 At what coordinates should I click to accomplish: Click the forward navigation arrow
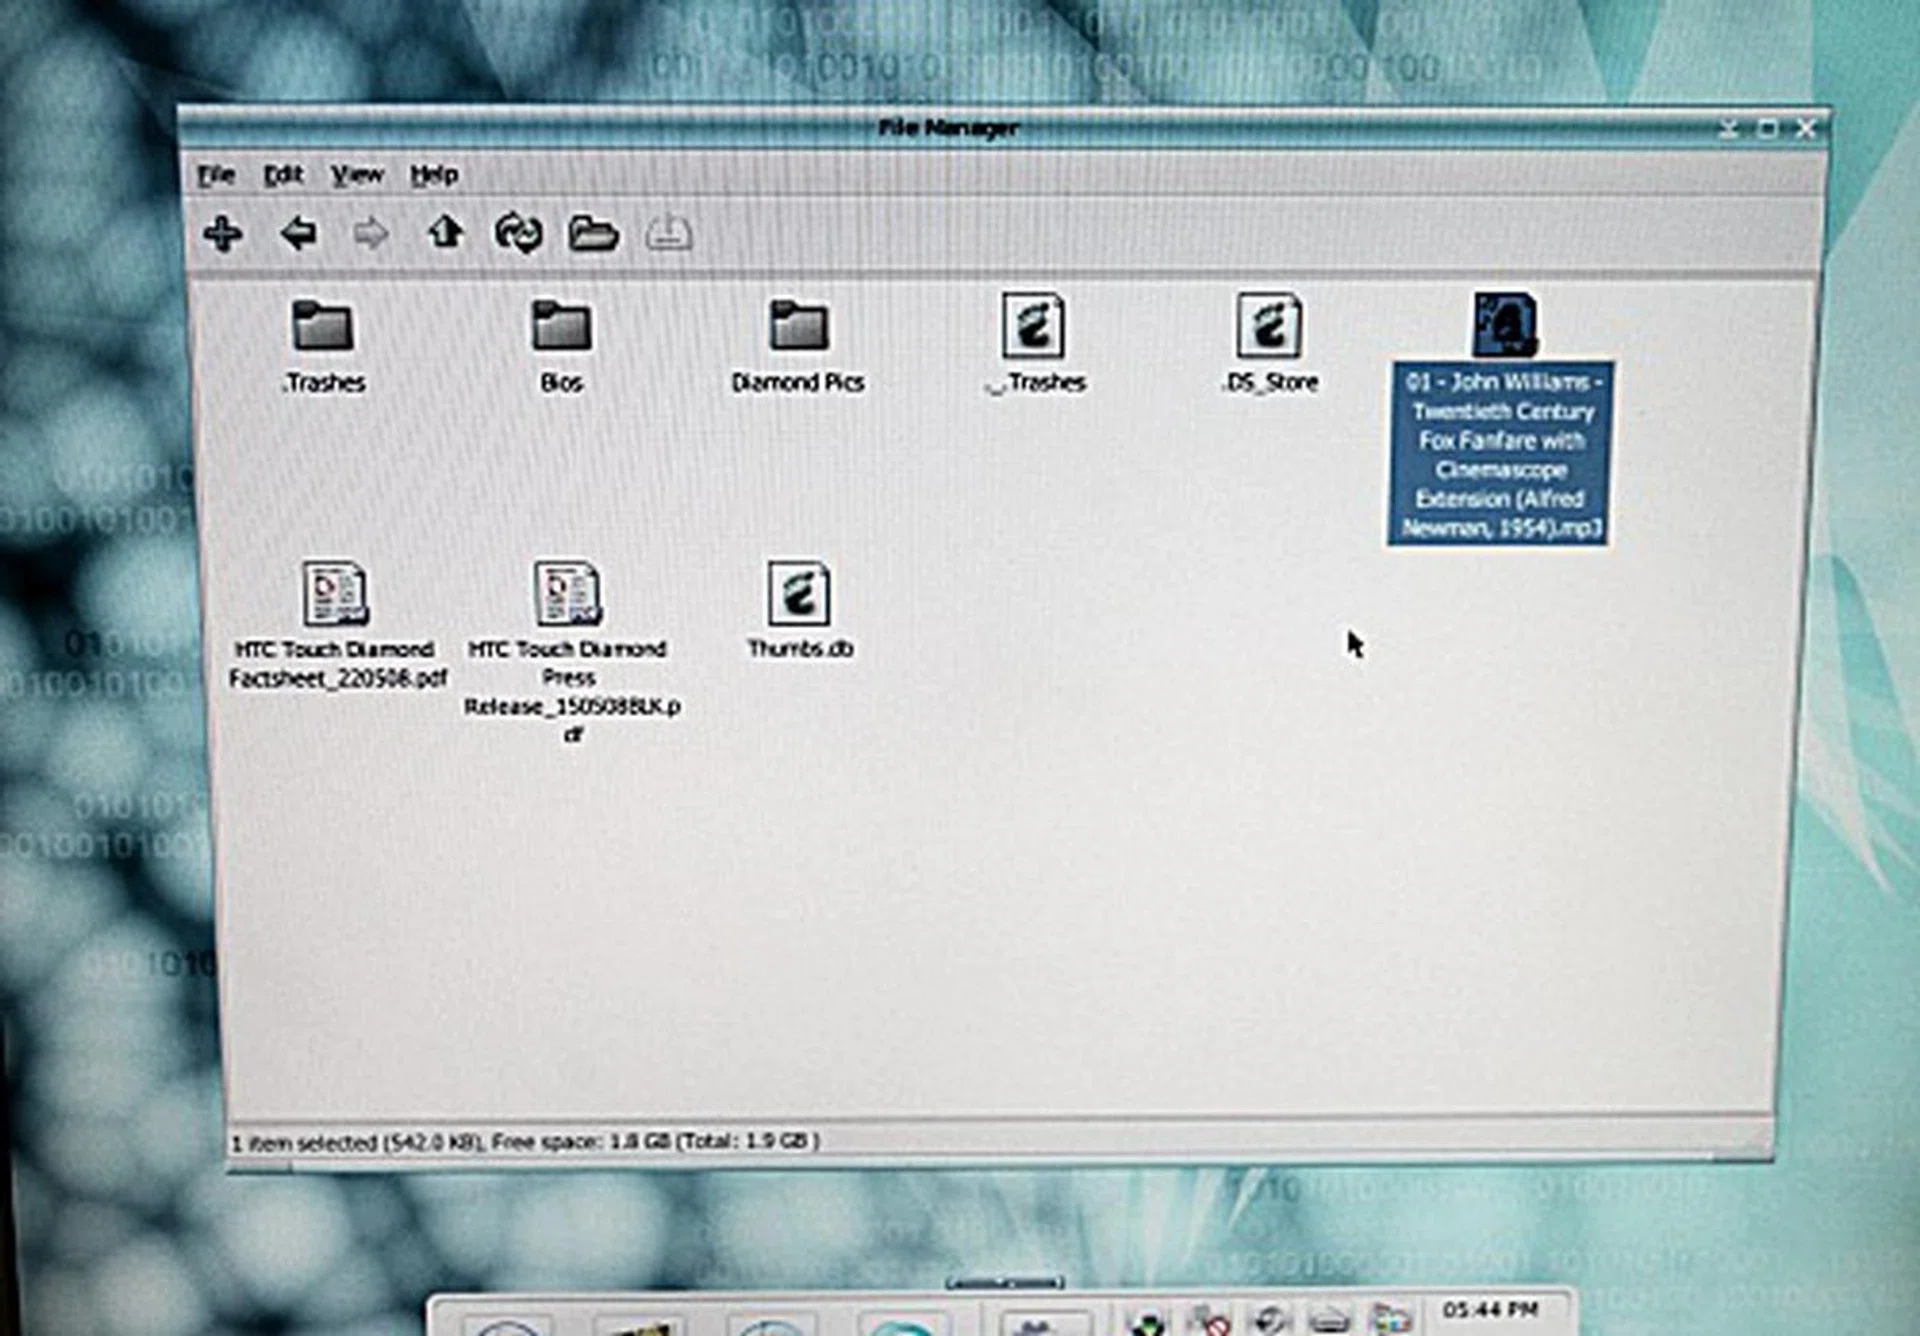[370, 235]
